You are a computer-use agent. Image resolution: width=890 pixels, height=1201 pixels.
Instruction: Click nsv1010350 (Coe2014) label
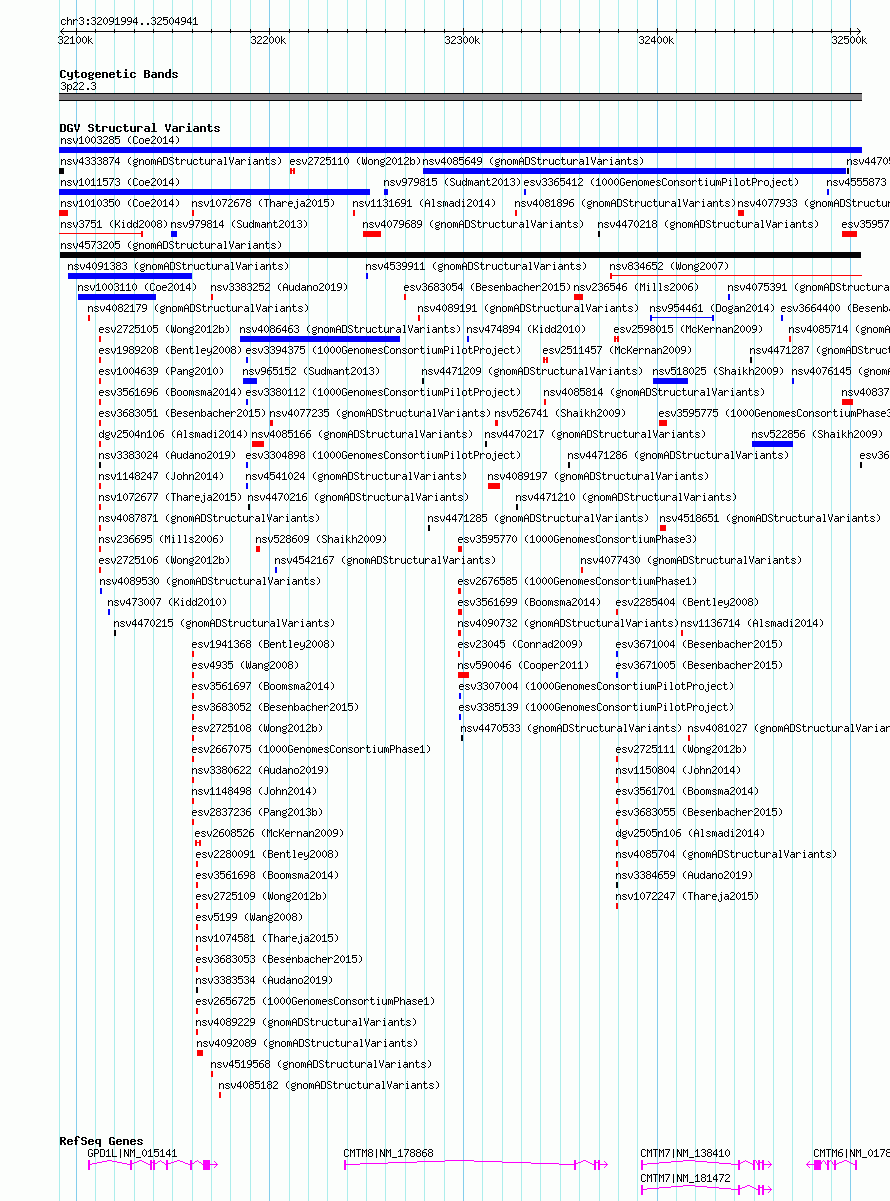click(x=119, y=203)
